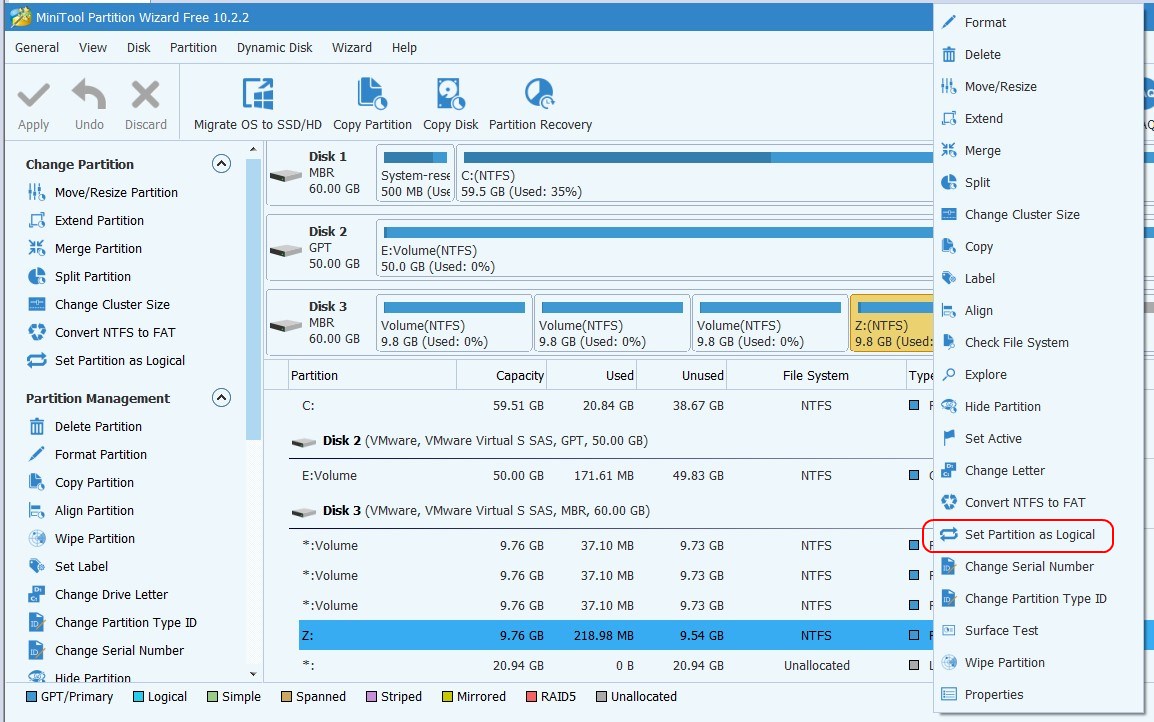Choose Explore in context menu

[x=1038, y=375]
